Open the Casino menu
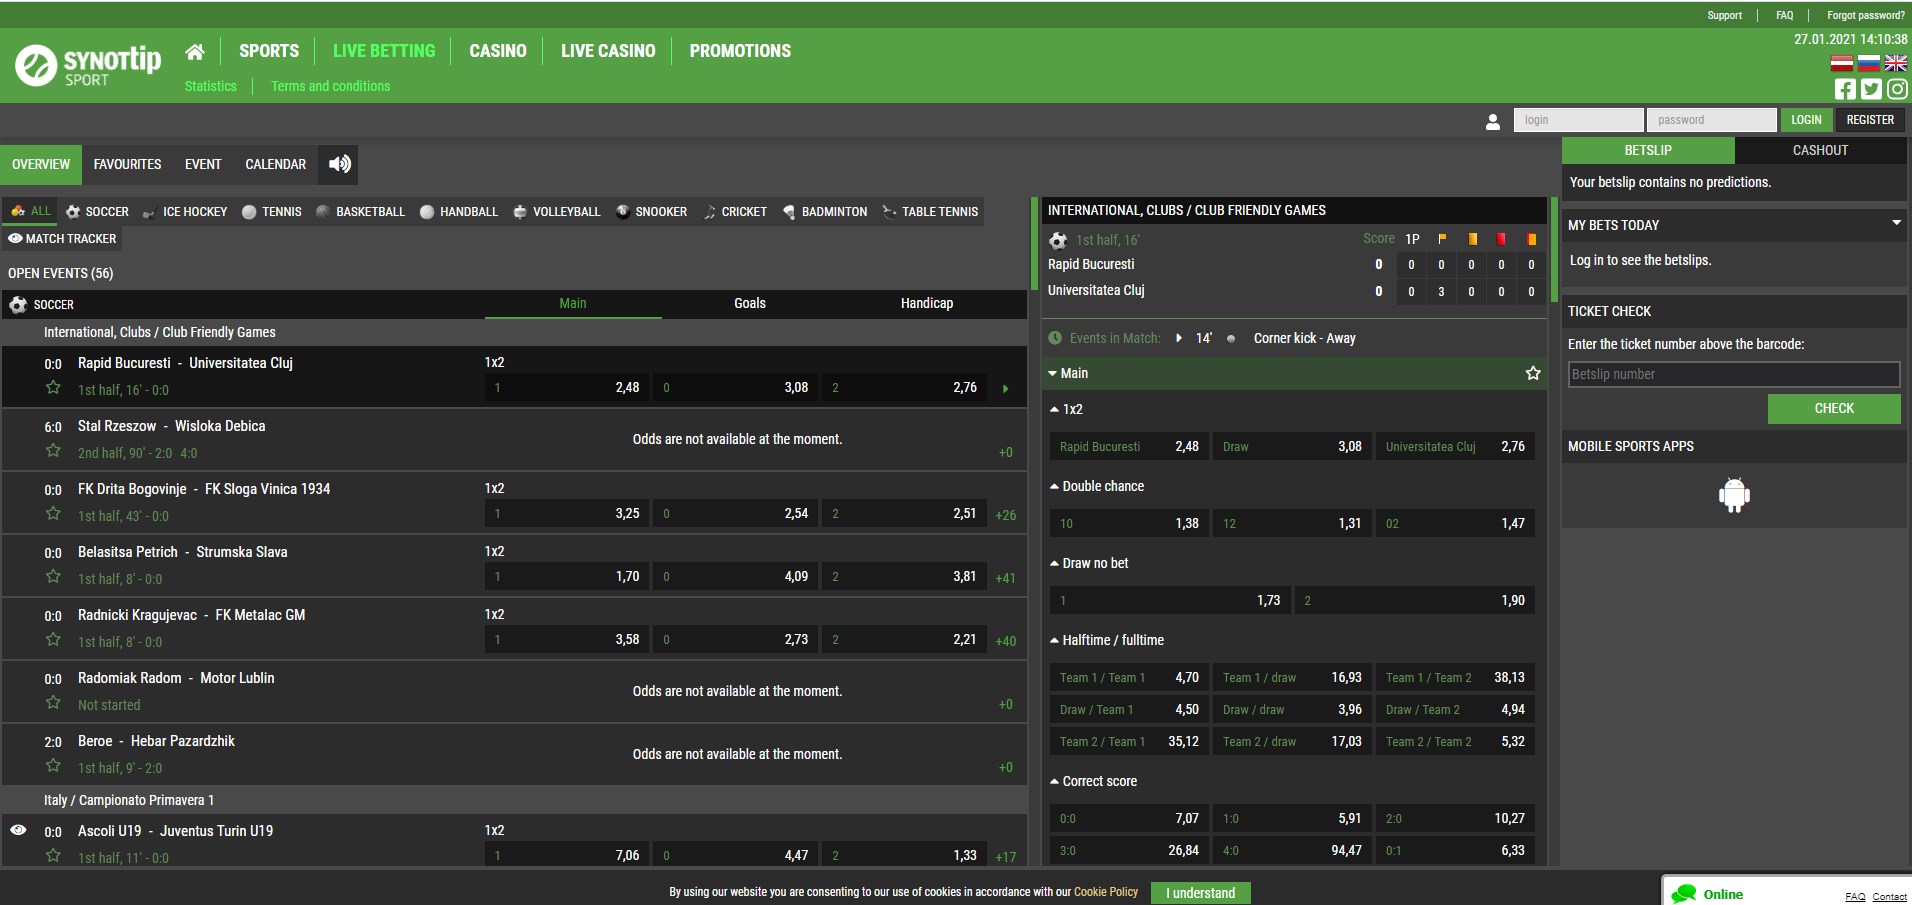This screenshot has height=905, width=1912. [498, 51]
